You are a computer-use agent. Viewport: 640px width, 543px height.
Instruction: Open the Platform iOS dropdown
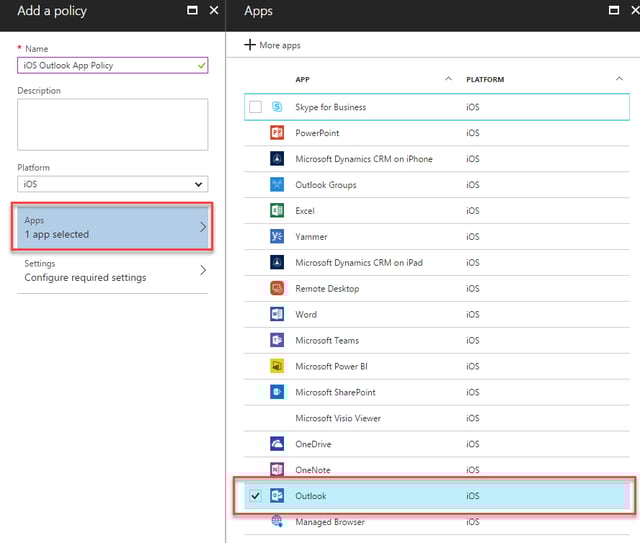click(113, 184)
